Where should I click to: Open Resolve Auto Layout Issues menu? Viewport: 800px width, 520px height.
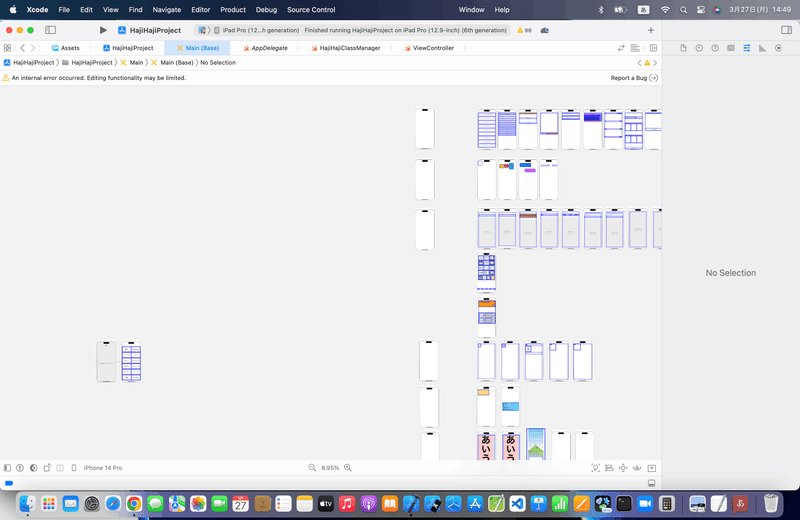(x=637, y=468)
